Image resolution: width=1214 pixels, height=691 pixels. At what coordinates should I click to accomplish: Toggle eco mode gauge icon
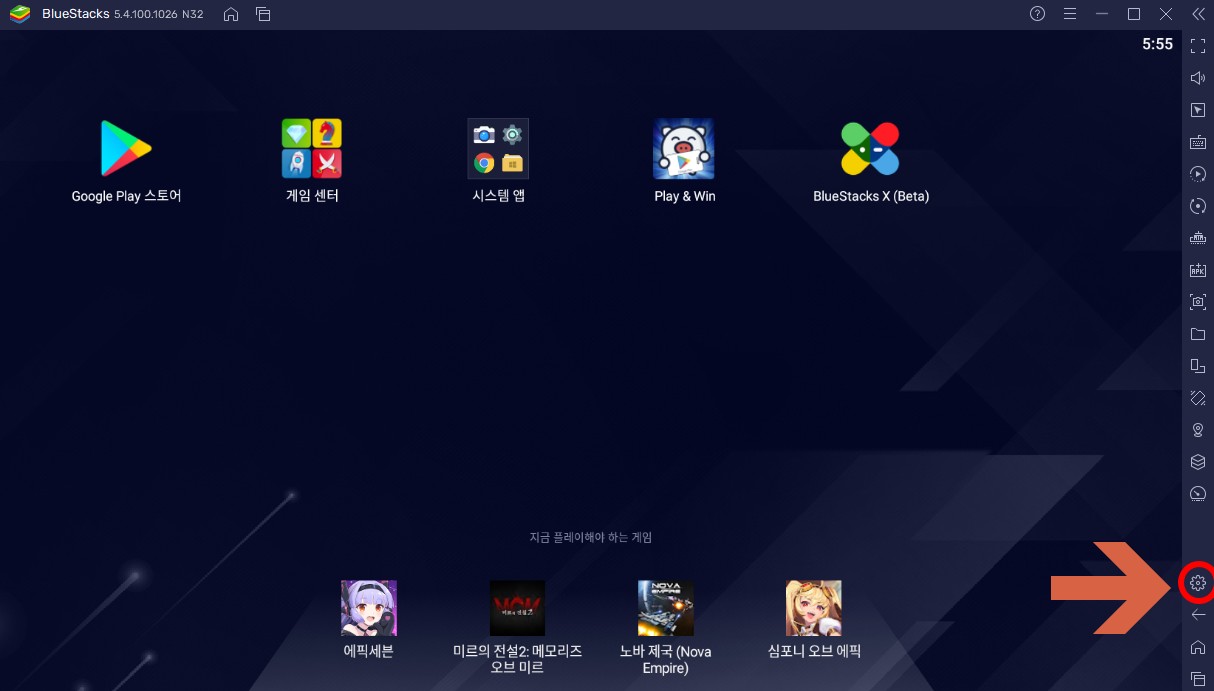(x=1198, y=493)
